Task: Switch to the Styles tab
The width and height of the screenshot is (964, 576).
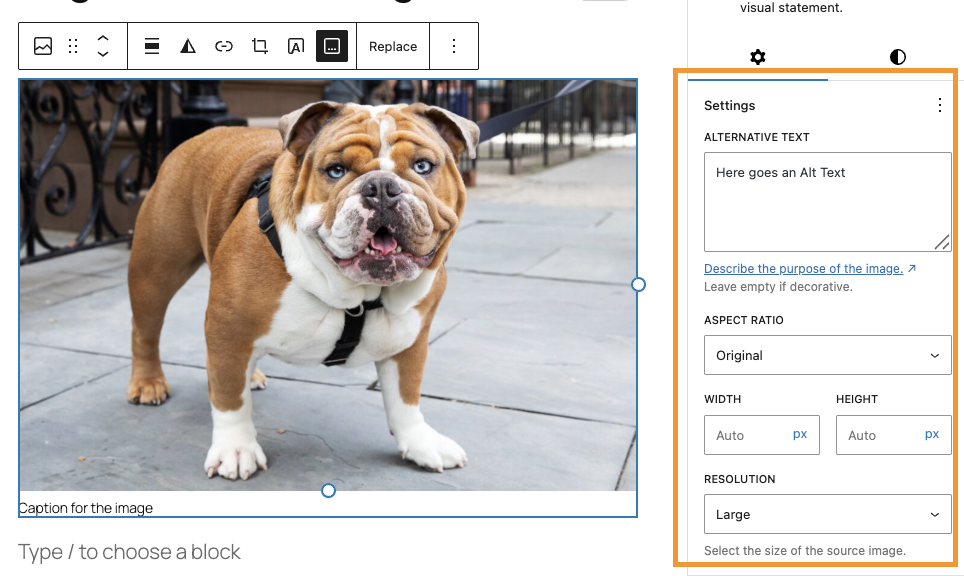Action: (898, 57)
